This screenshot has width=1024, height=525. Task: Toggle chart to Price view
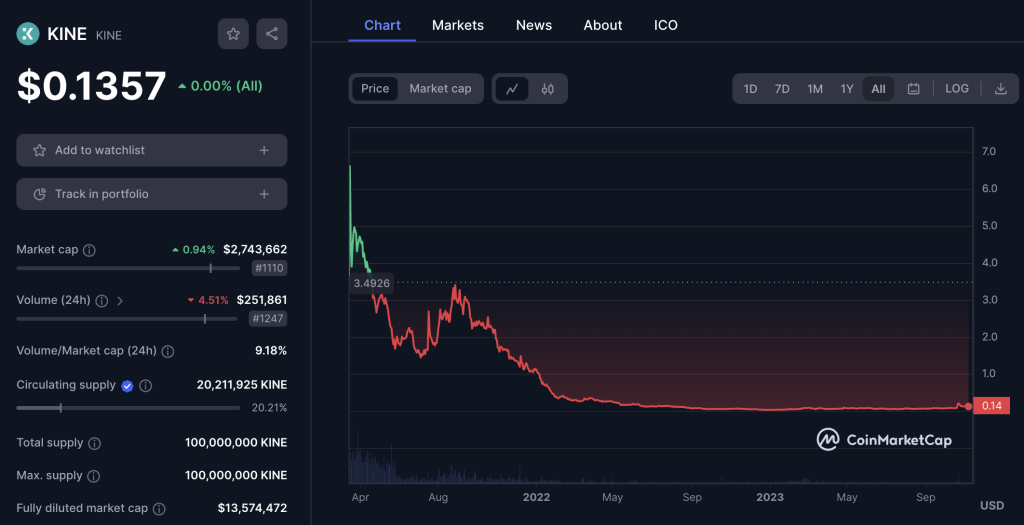tap(375, 89)
